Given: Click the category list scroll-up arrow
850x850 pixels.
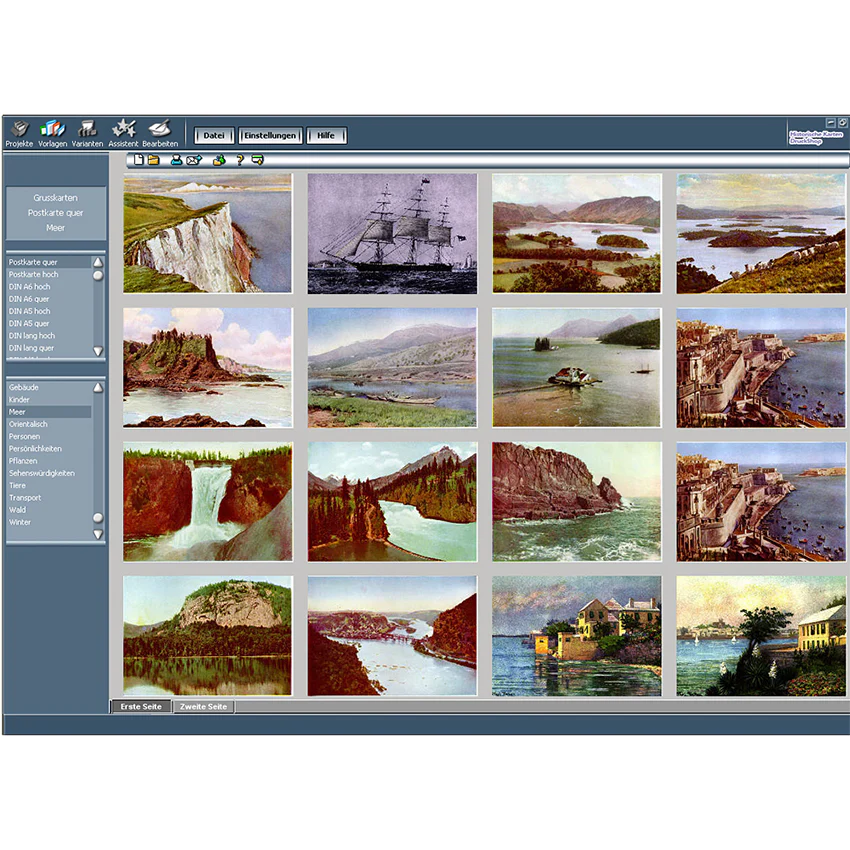Looking at the screenshot, I should point(98,388).
